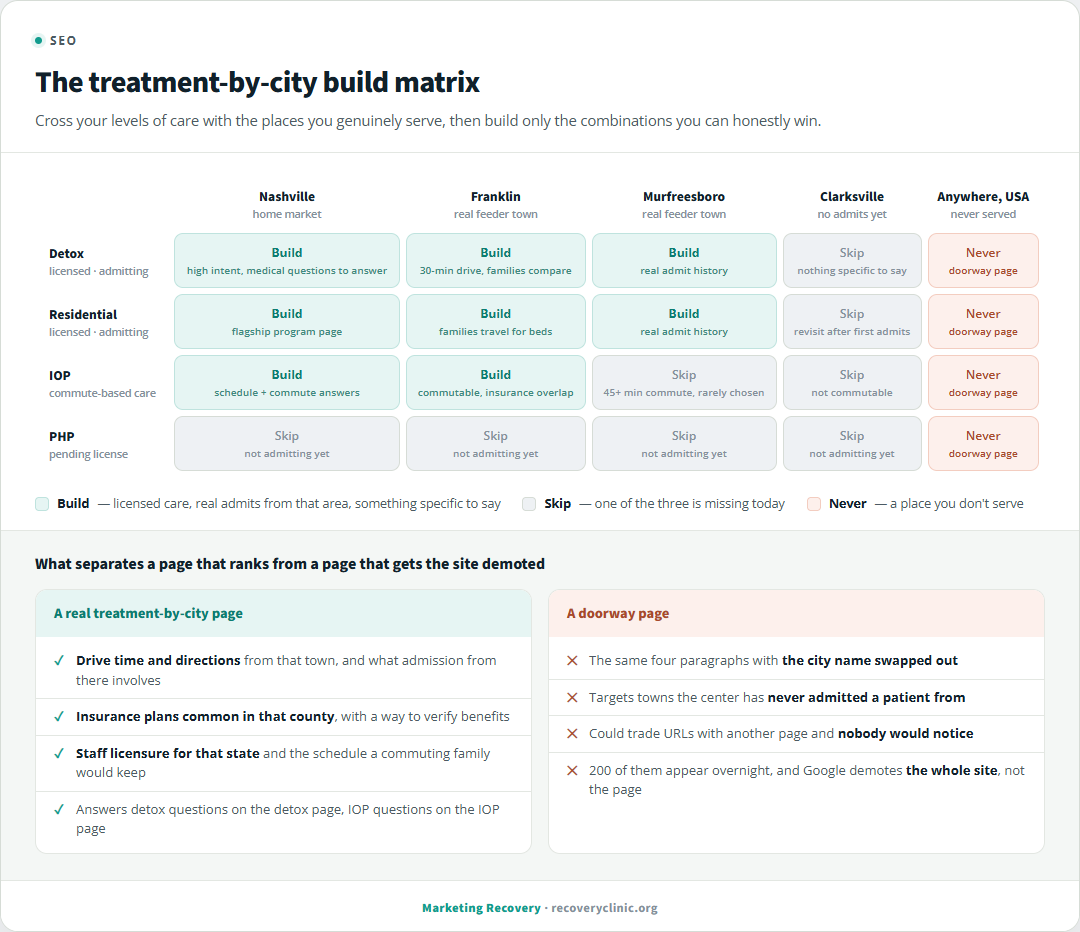Select Residential Nashville 'flagship program page' cell
The height and width of the screenshot is (932, 1080).
(x=287, y=322)
